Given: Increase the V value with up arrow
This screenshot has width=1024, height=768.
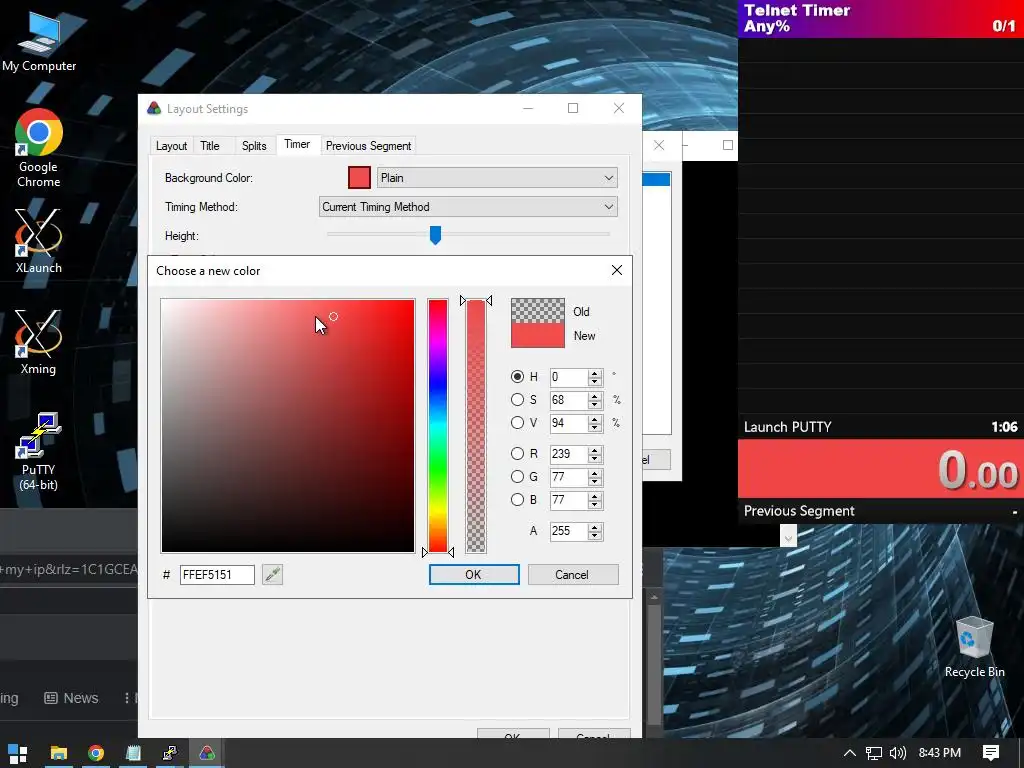Looking at the screenshot, I should (594, 419).
